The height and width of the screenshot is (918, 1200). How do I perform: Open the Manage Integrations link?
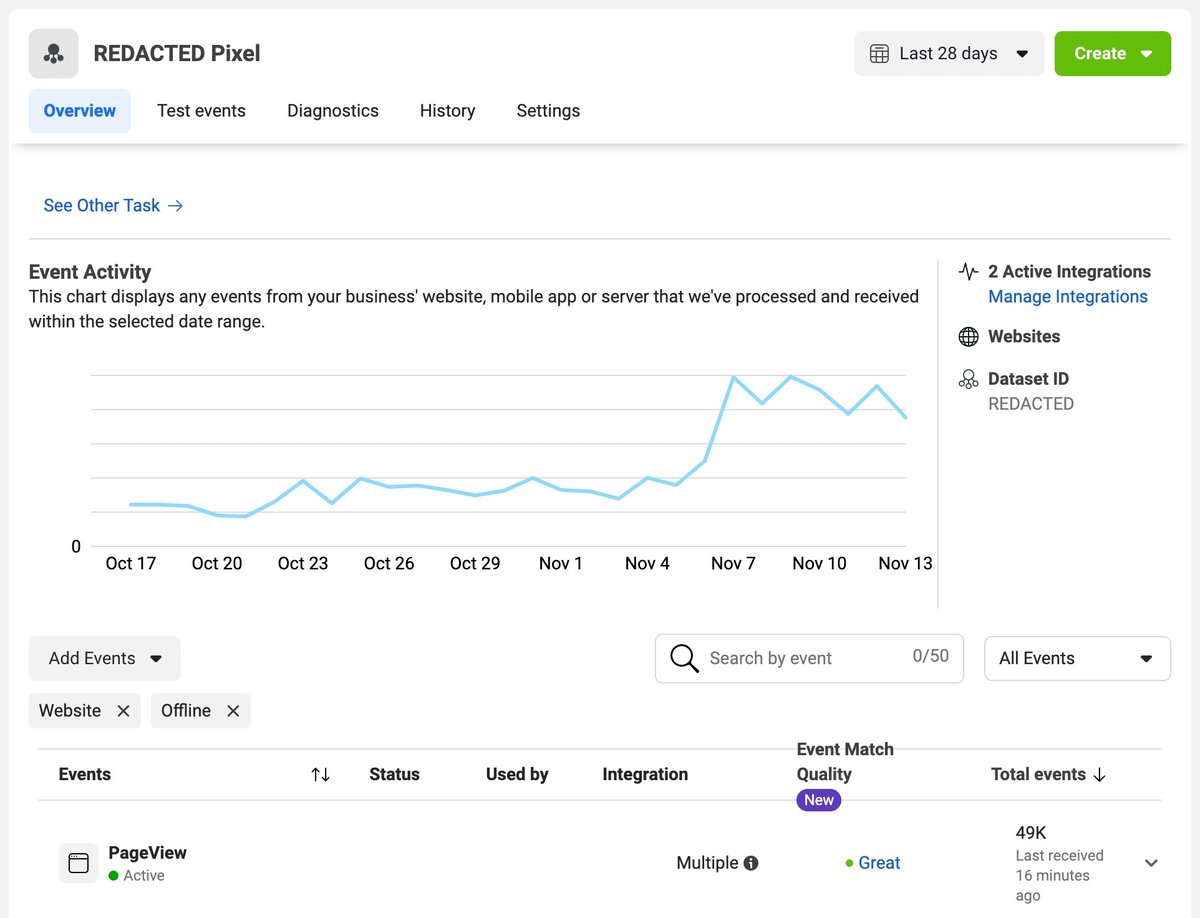[1068, 296]
